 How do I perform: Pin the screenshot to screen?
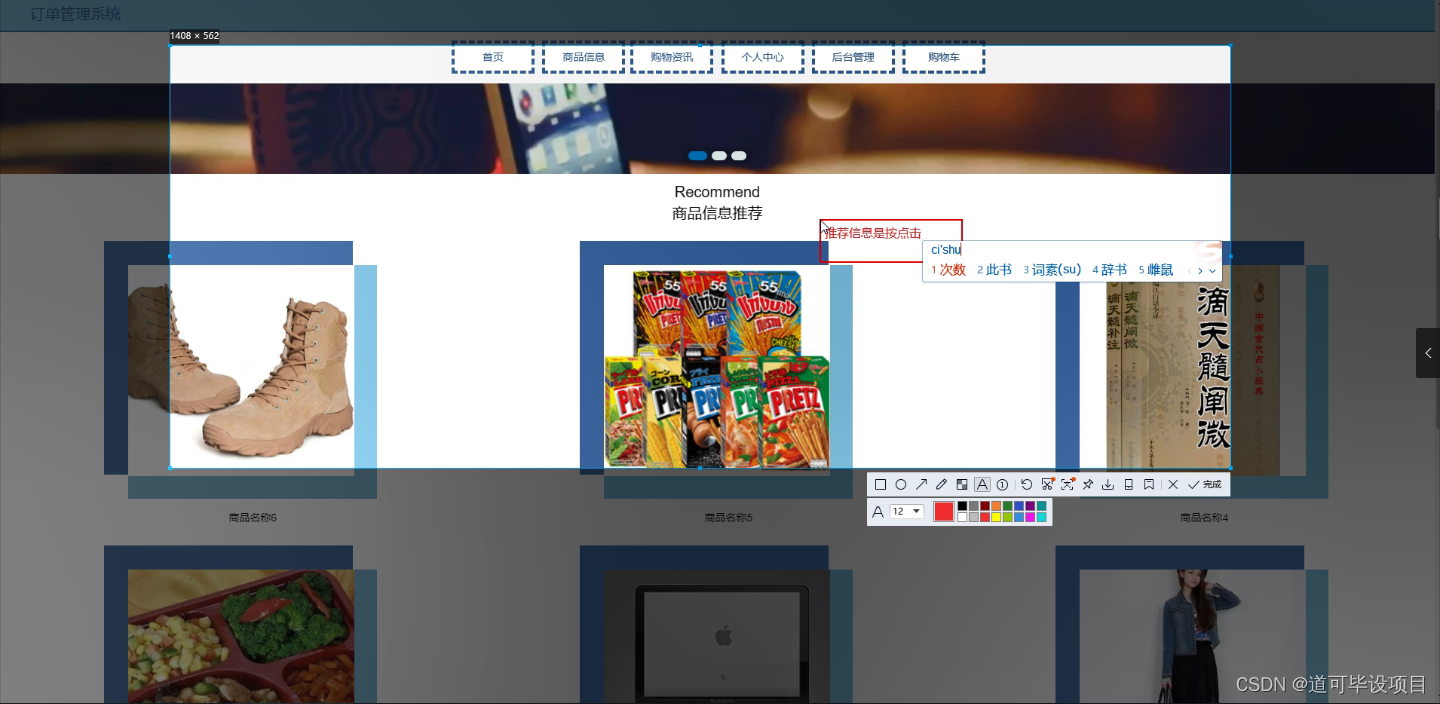pos(1087,484)
